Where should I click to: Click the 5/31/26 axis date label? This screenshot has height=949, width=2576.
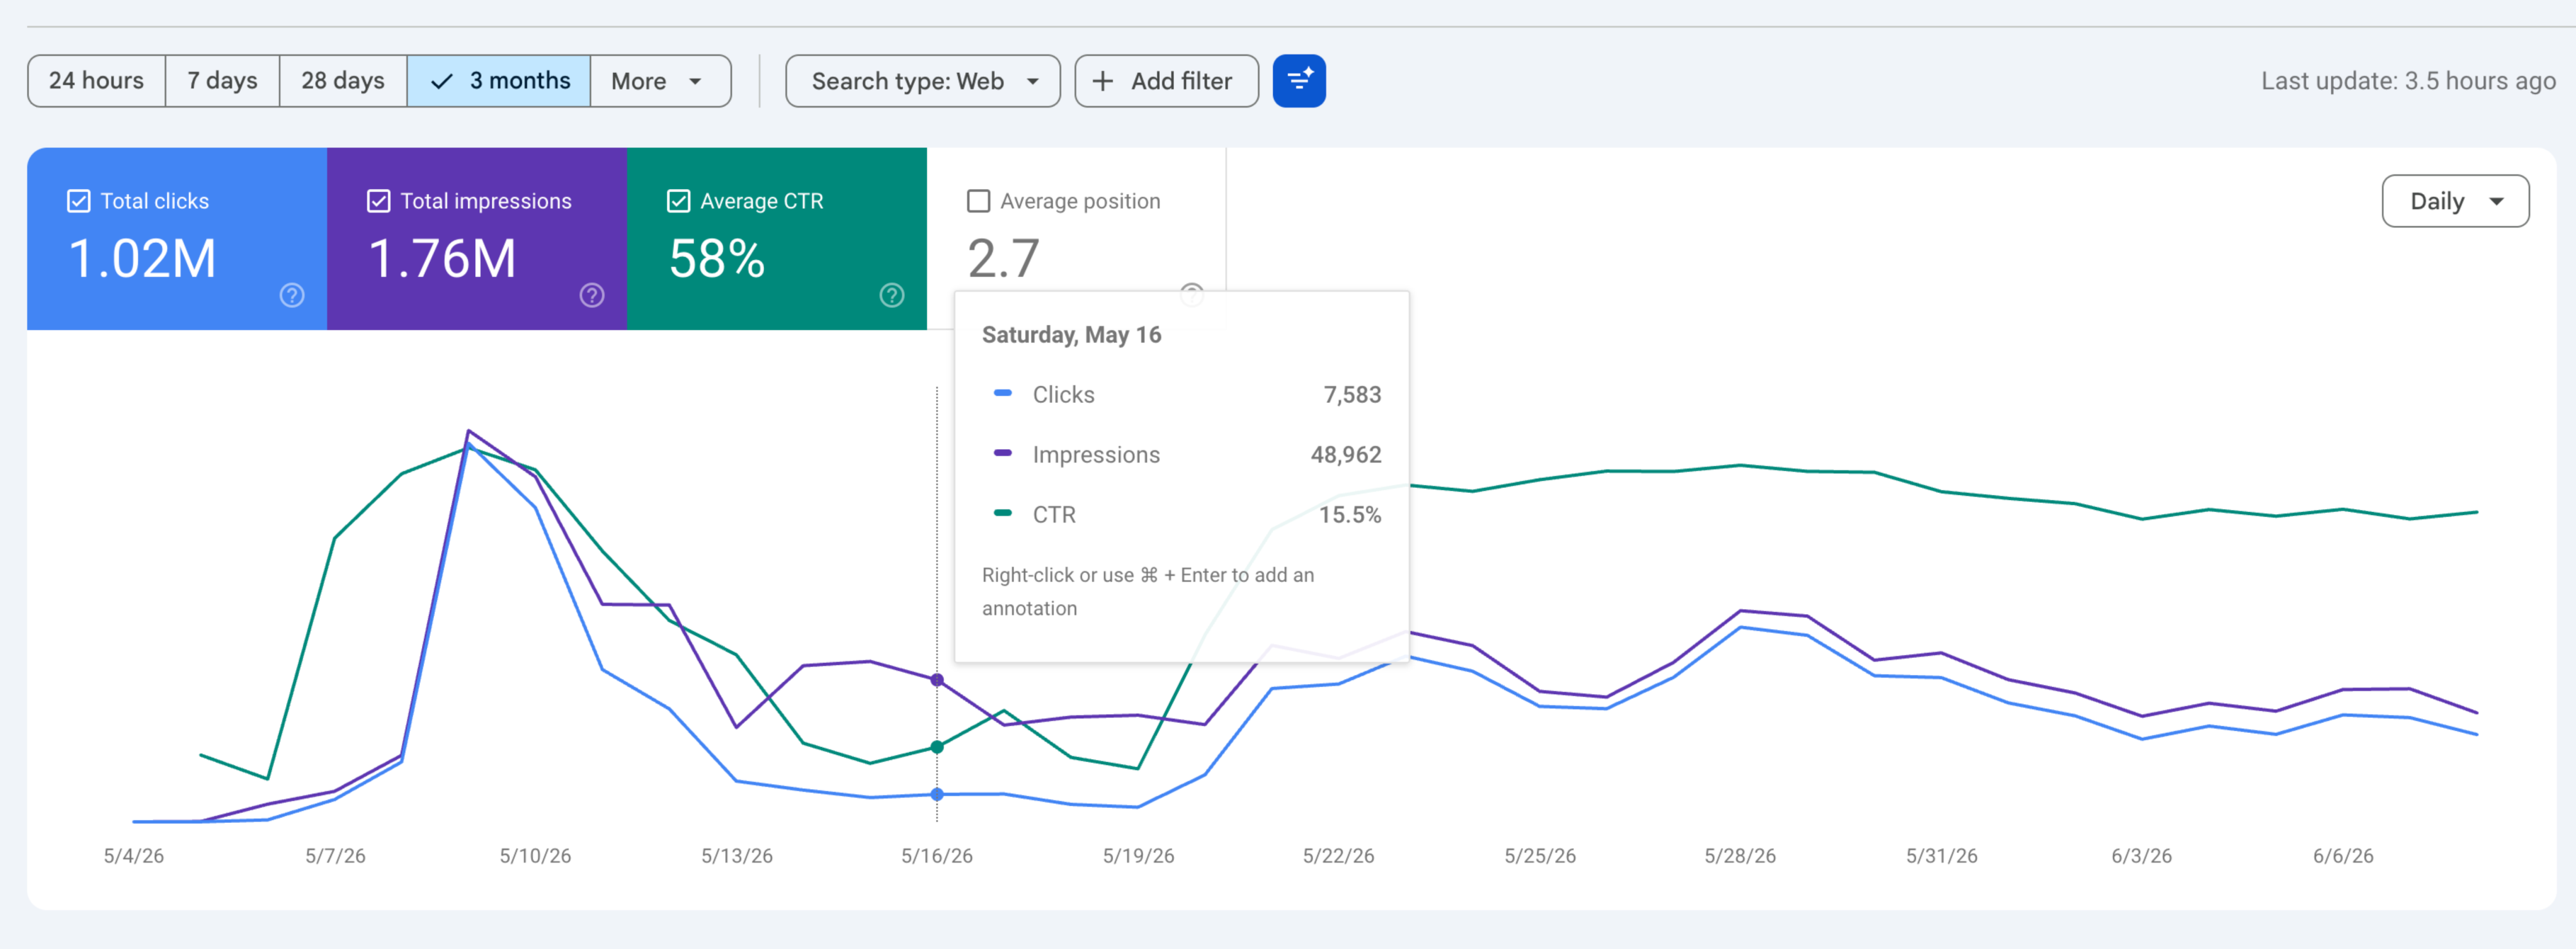click(1942, 856)
